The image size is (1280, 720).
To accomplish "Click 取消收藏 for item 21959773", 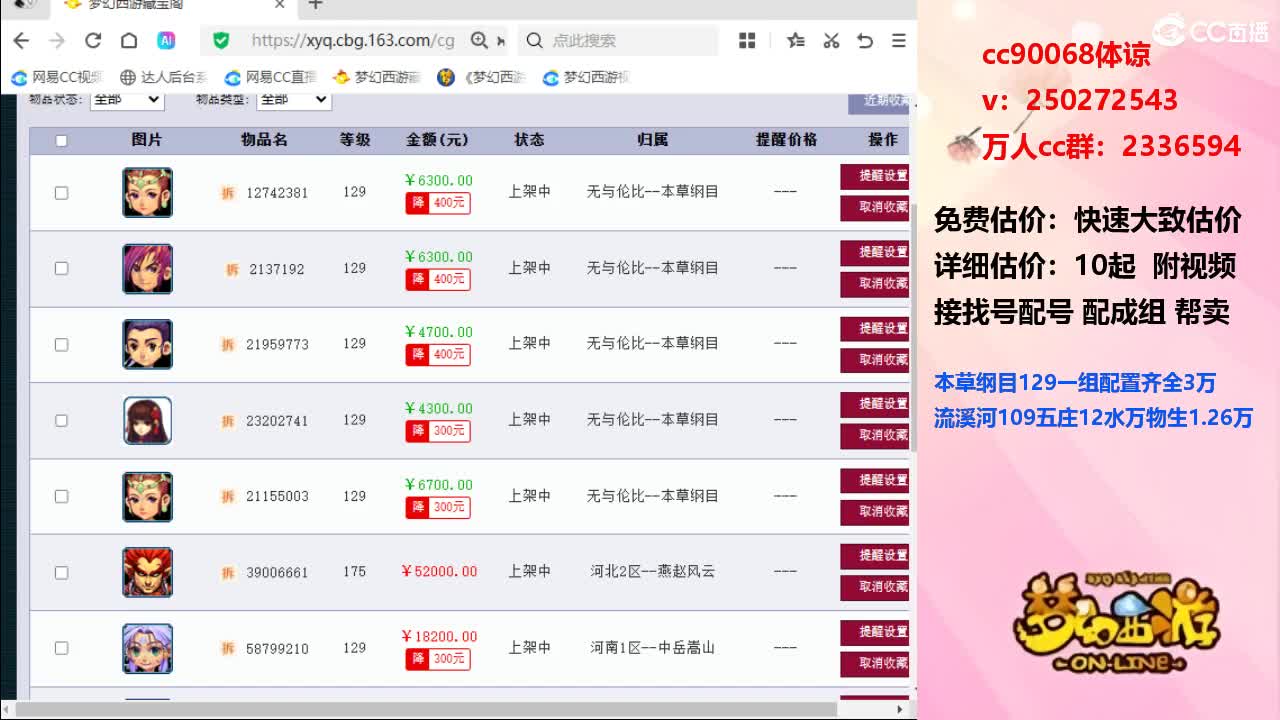I will (875, 359).
